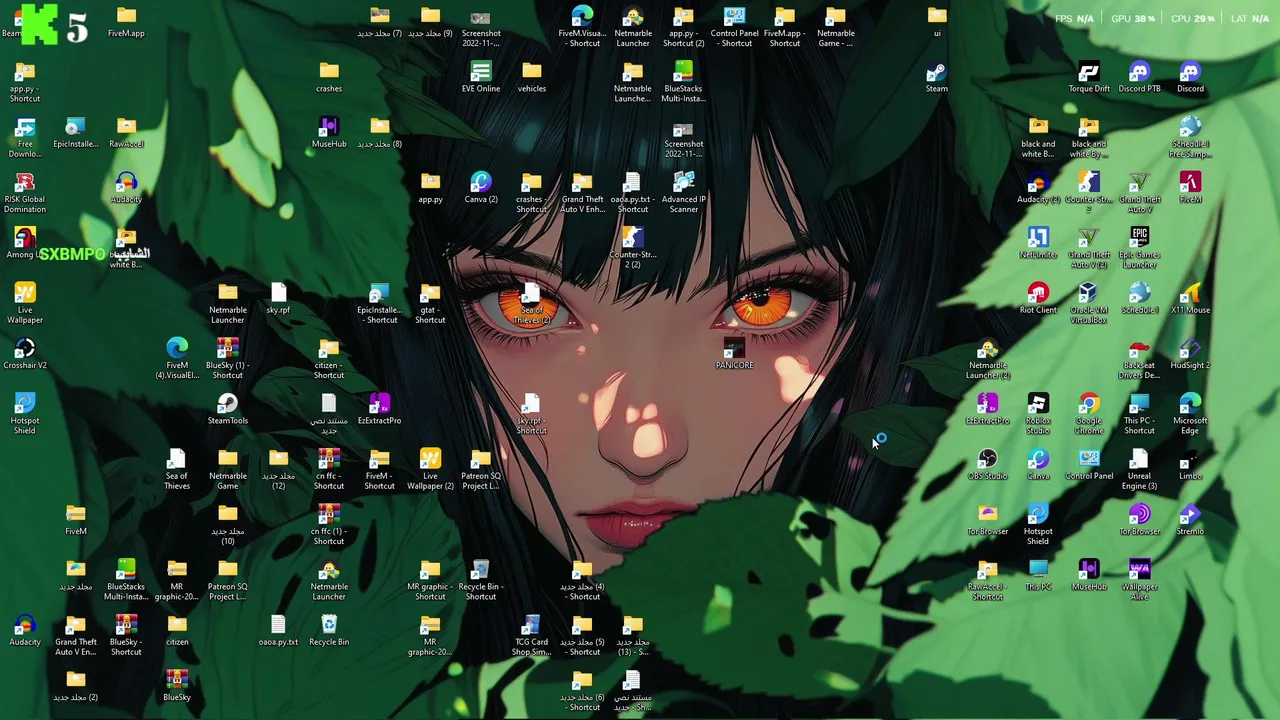Viewport: 1280px width, 720px height.
Task: Launch RISK Global Domination
Action: (25, 192)
